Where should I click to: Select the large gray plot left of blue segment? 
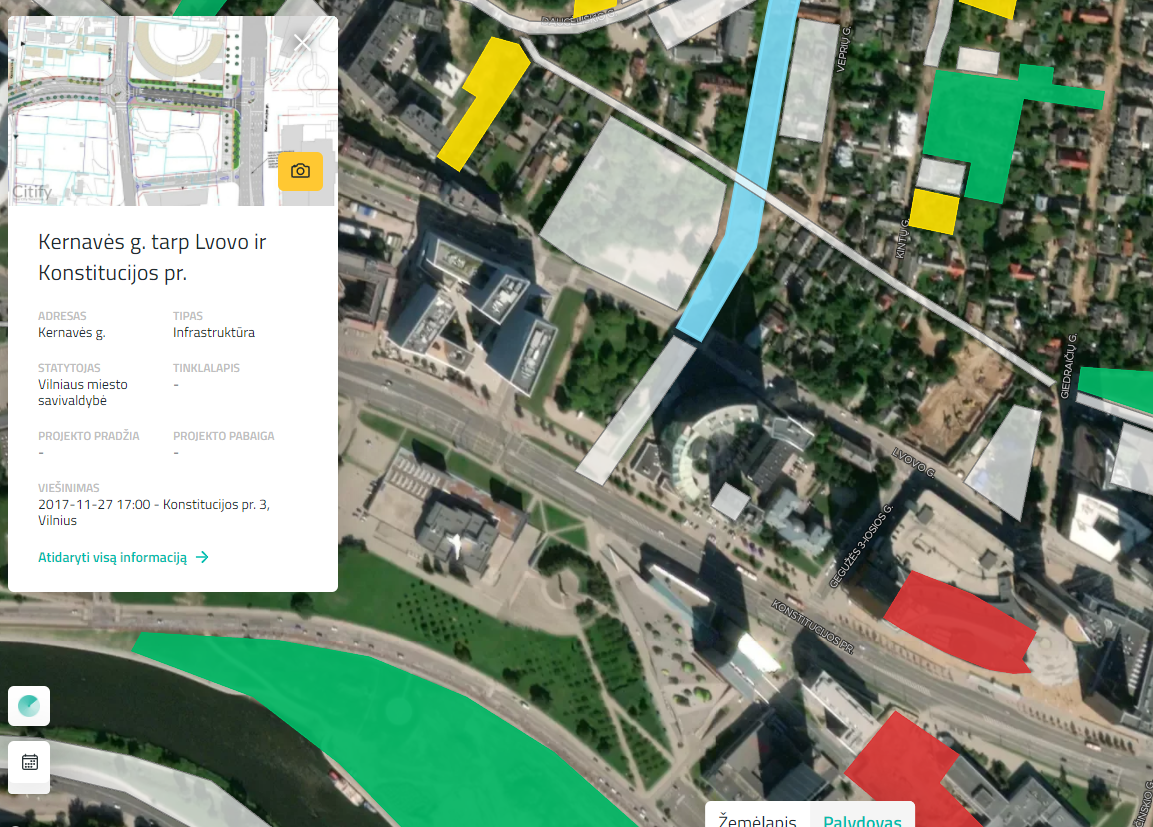click(x=632, y=212)
